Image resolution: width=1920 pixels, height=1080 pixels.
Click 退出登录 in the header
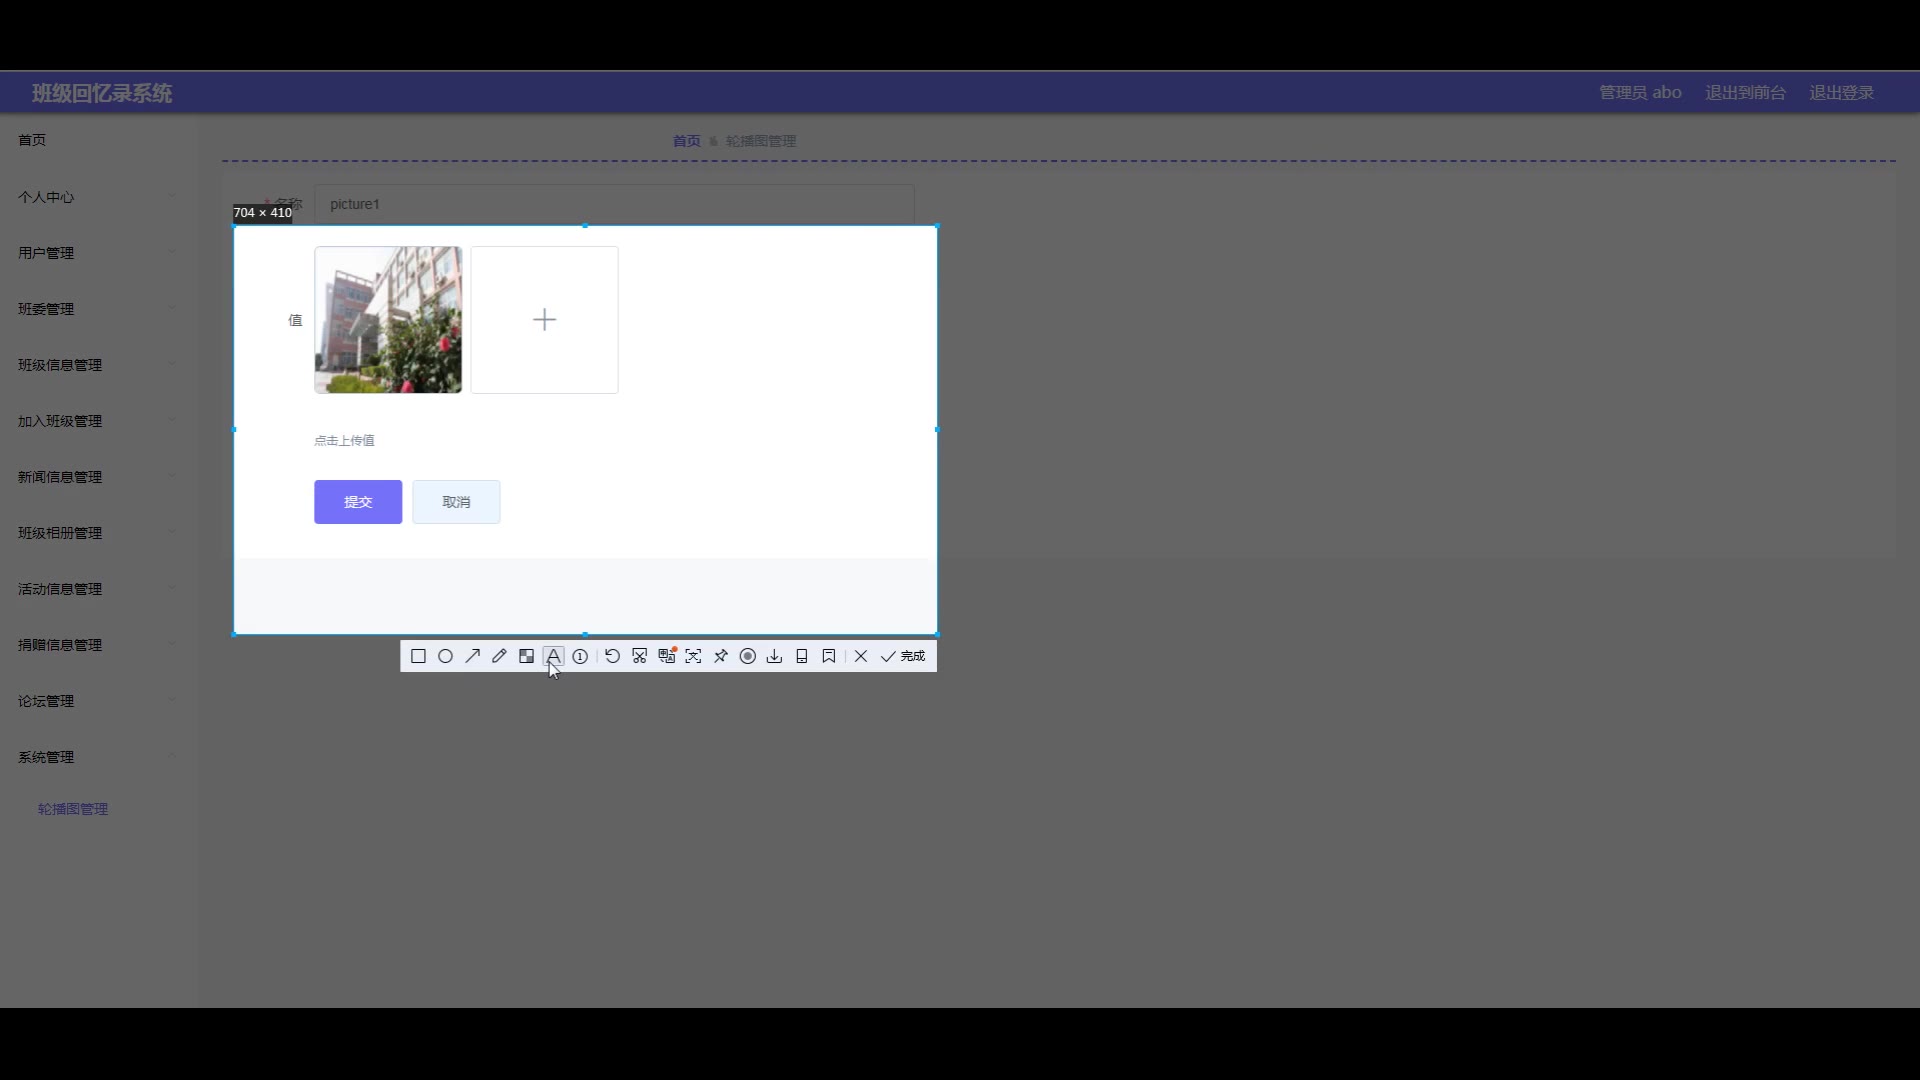[x=1841, y=92]
